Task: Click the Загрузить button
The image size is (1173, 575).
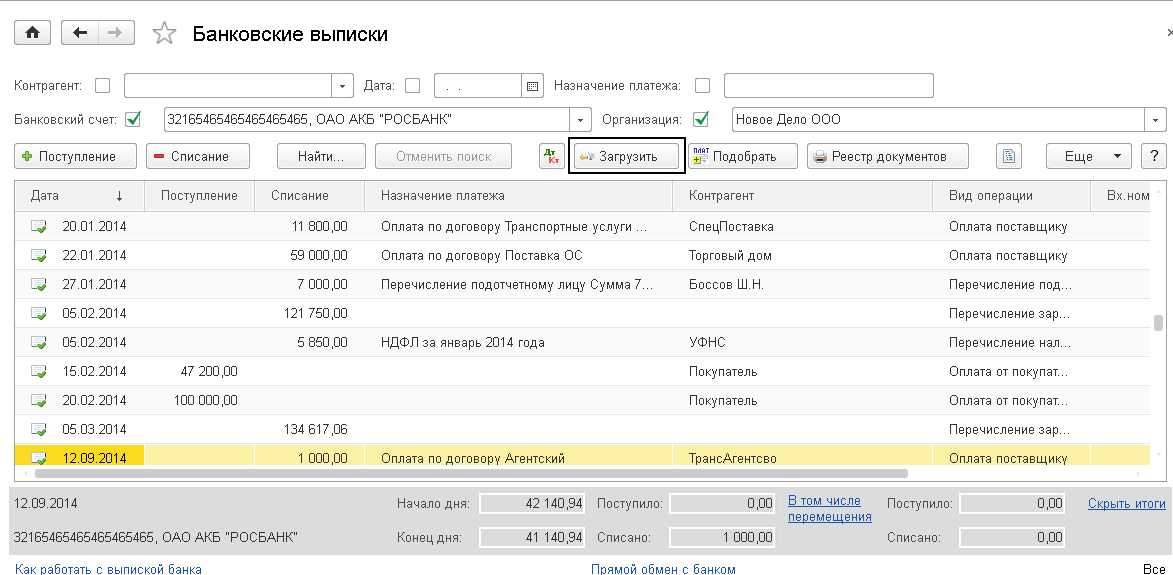Action: [627, 156]
